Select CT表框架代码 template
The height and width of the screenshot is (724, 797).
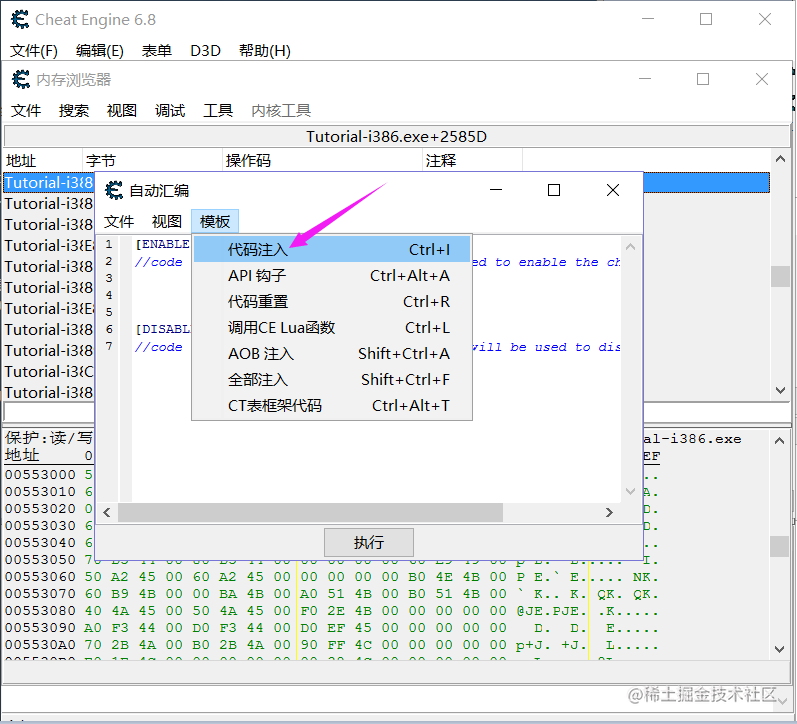332,405
